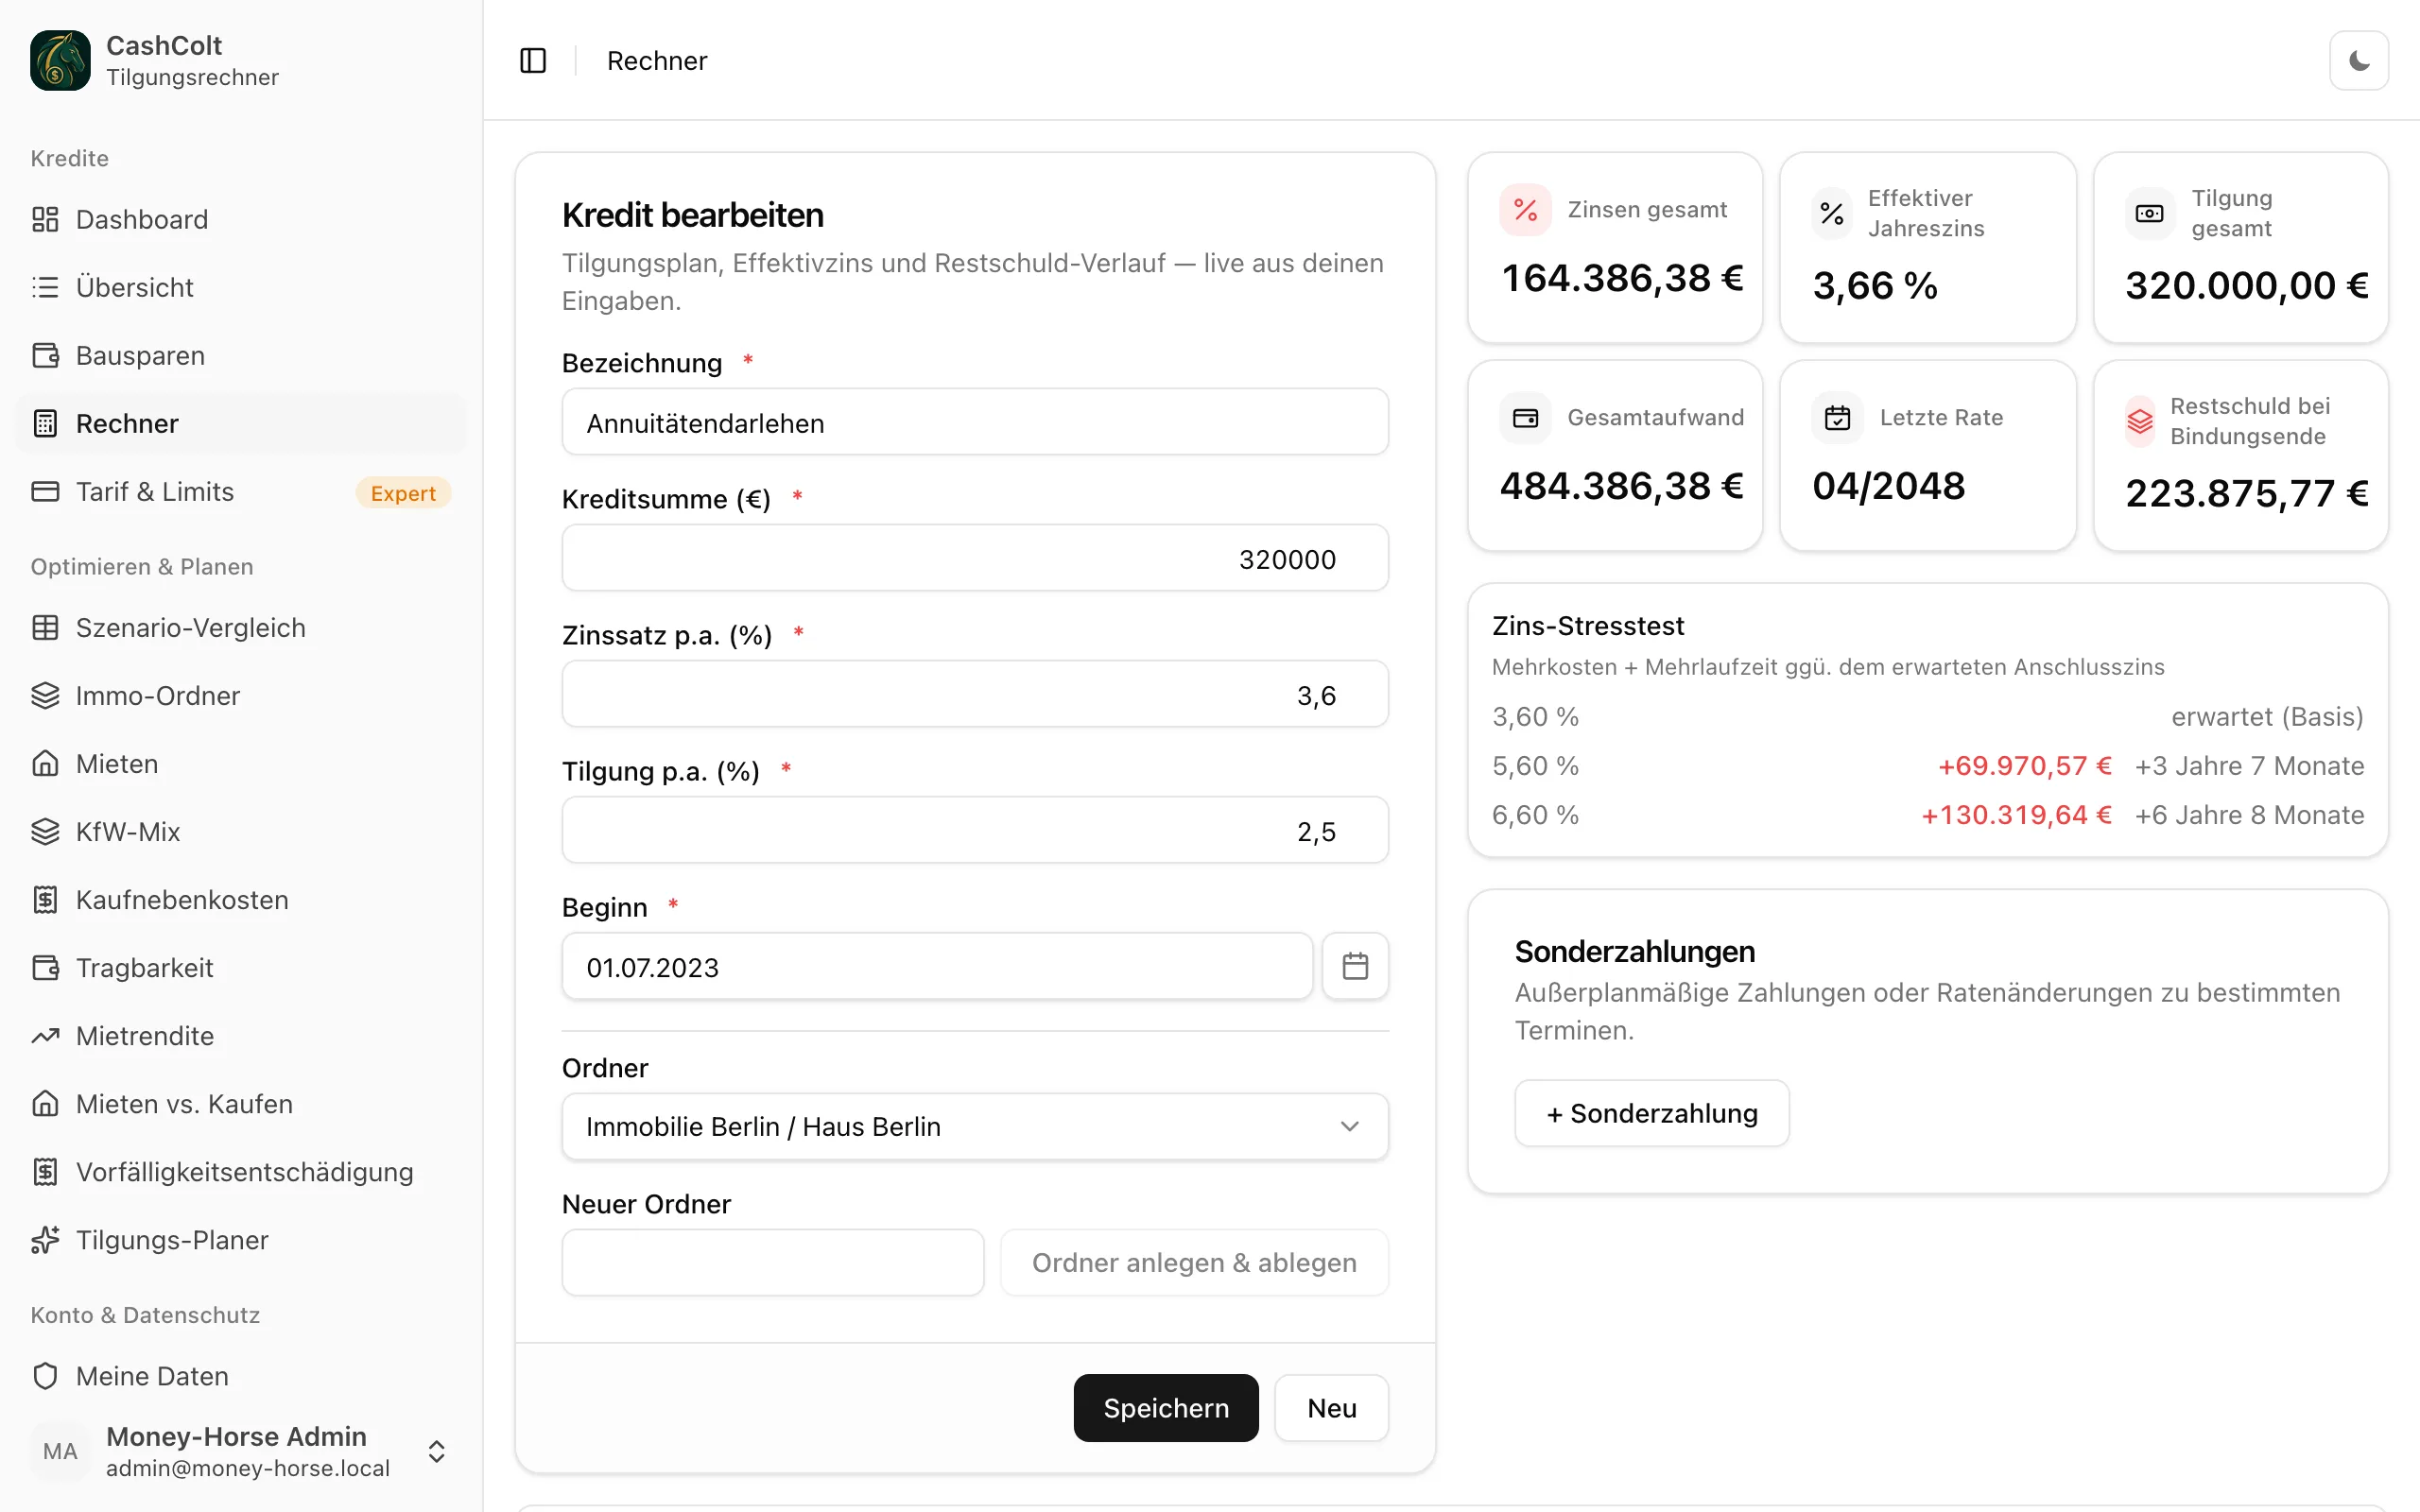Click the CashColt horse logo icon

coord(60,60)
